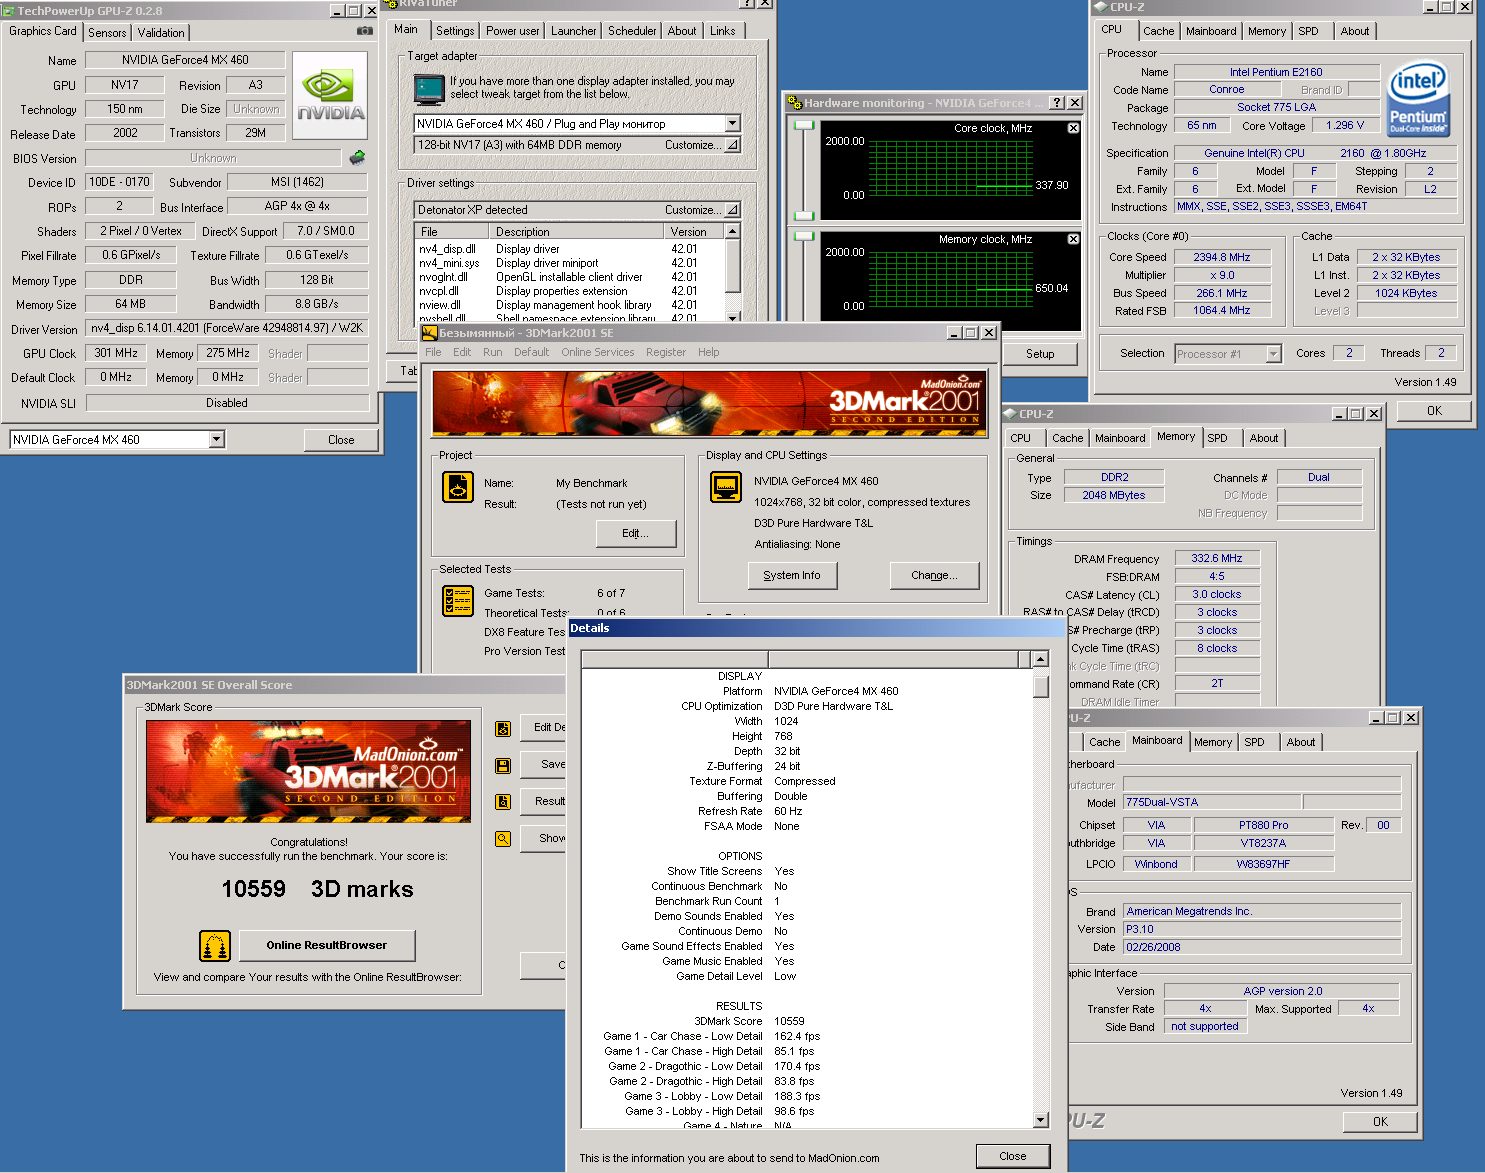Switch to Validation tab in GPU-Z
The height and width of the screenshot is (1173, 1485).
pyautogui.click(x=161, y=33)
